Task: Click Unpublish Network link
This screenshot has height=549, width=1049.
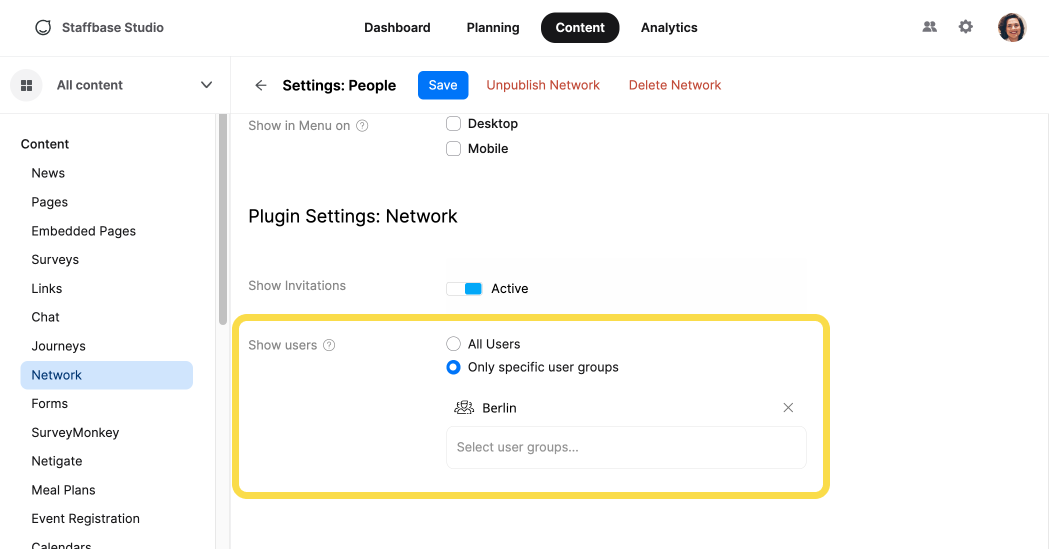Action: [x=543, y=85]
